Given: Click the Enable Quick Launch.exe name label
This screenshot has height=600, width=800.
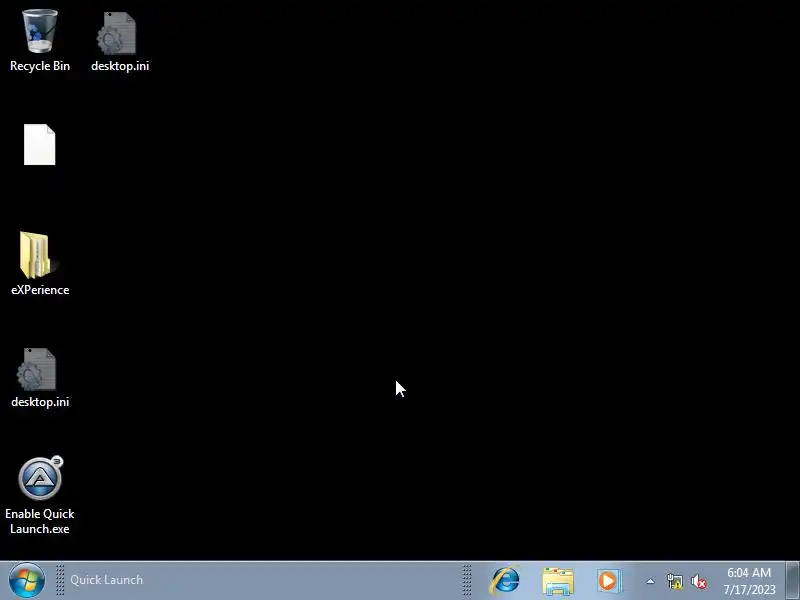Looking at the screenshot, I should point(40,521).
